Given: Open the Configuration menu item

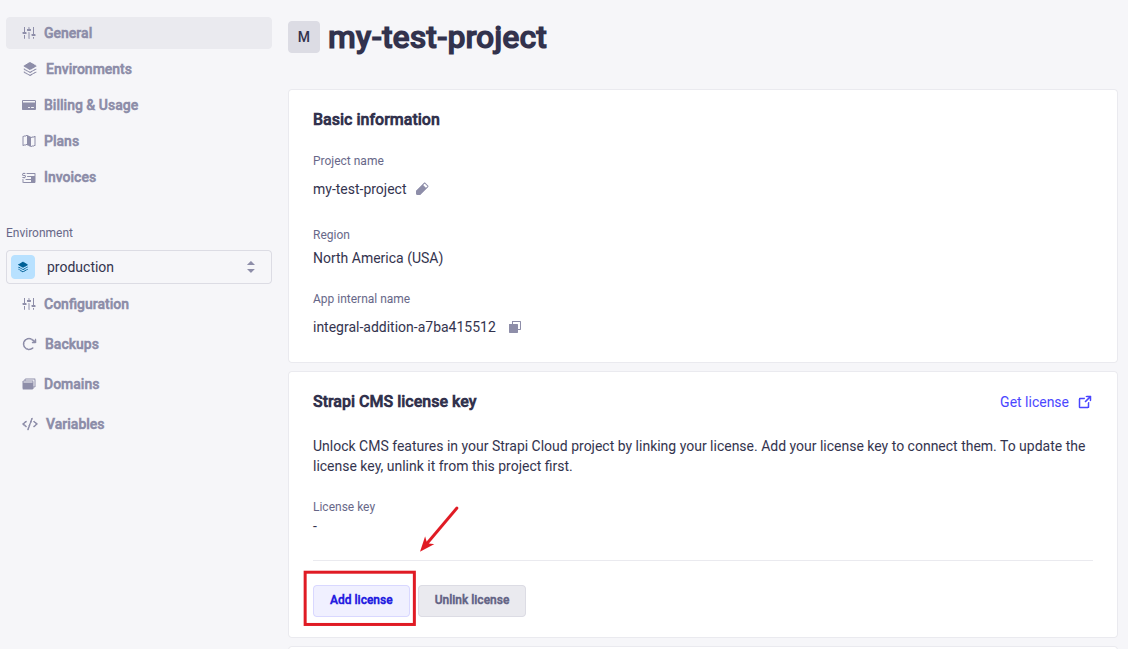Looking at the screenshot, I should 86,304.
